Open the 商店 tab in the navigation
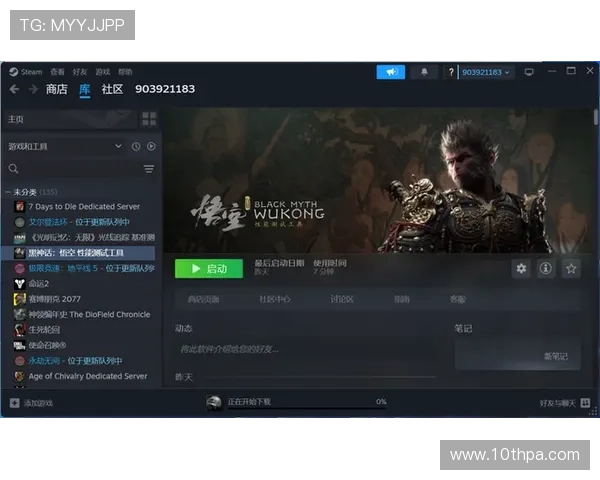Image resolution: width=600 pixels, height=480 pixels. point(56,89)
